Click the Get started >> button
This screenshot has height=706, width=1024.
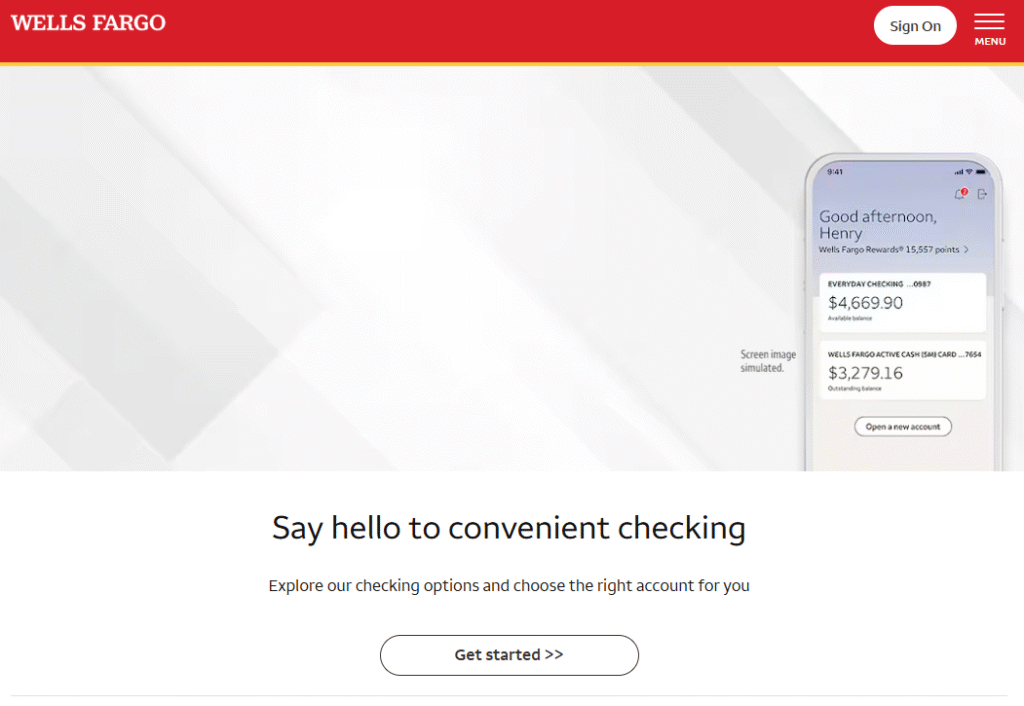tap(509, 655)
